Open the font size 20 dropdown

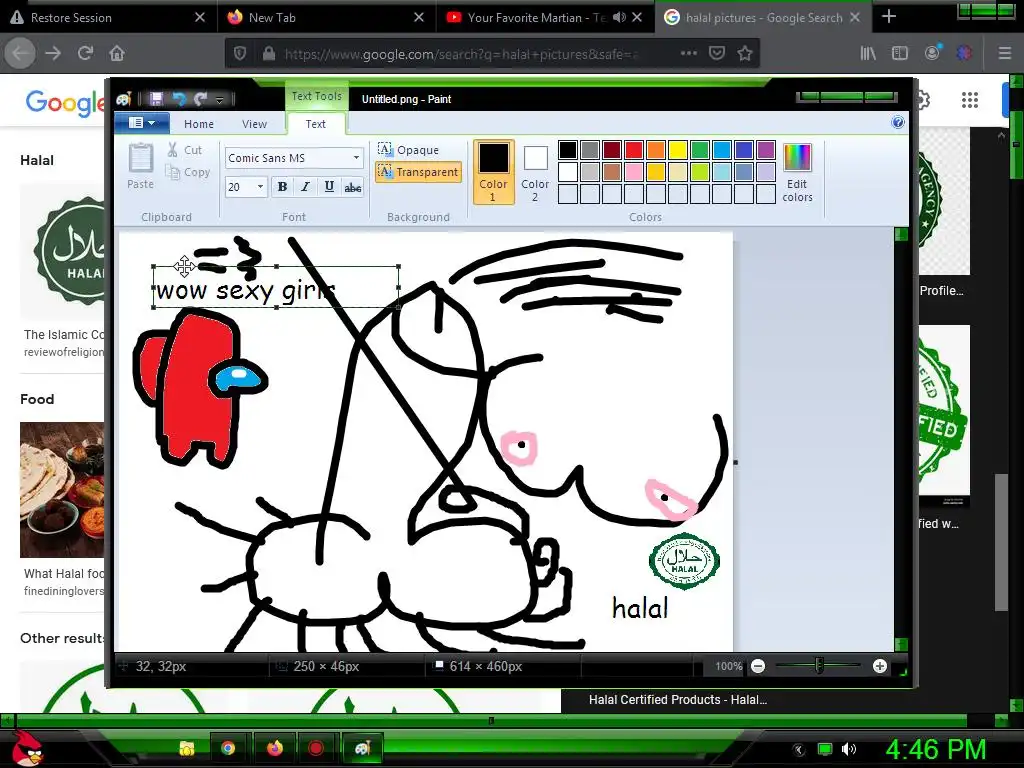pyautogui.click(x=260, y=187)
